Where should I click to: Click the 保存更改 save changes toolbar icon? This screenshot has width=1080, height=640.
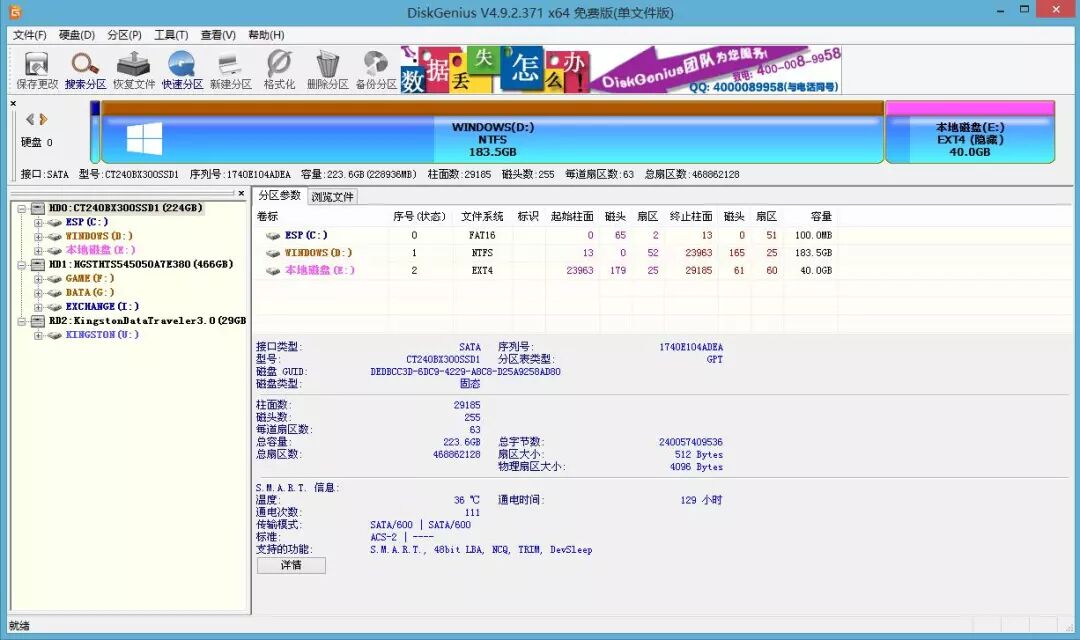(37, 70)
